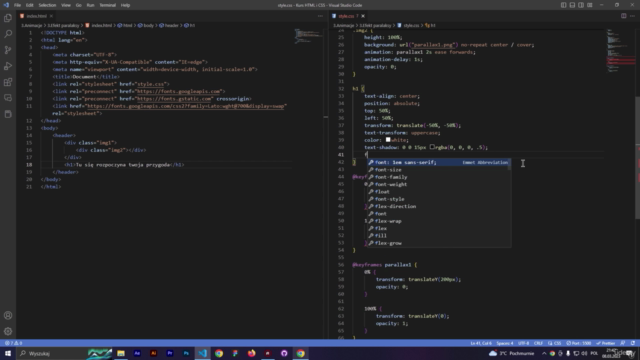The height and width of the screenshot is (360, 640).
Task: Select the font-weight suggestion
Action: 438,184
